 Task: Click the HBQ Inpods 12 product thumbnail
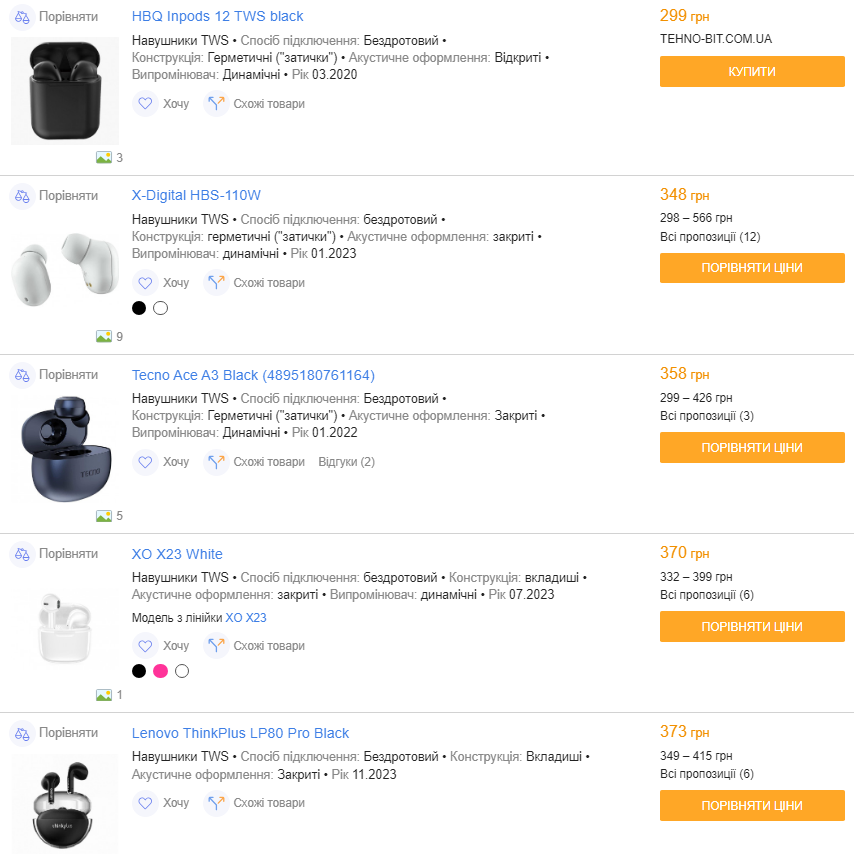64,90
